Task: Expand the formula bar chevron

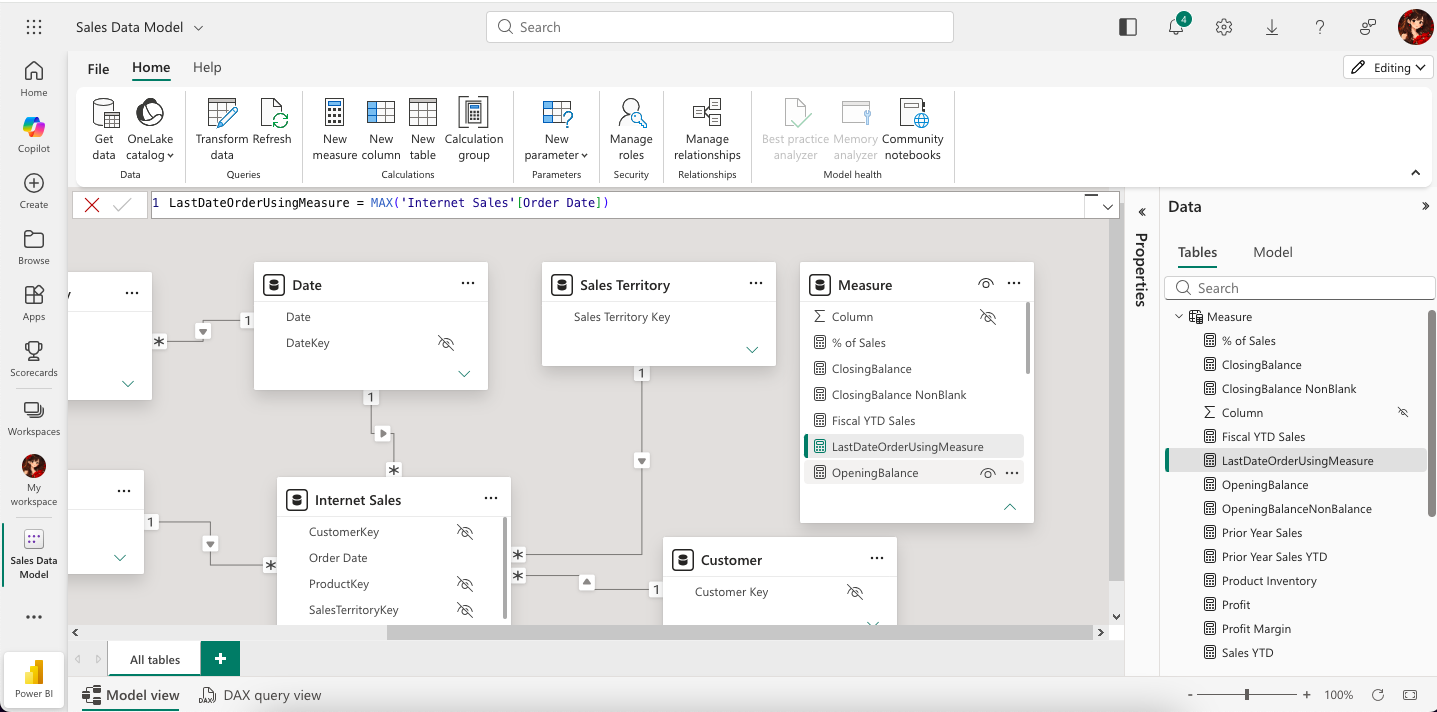Action: tap(1107, 206)
